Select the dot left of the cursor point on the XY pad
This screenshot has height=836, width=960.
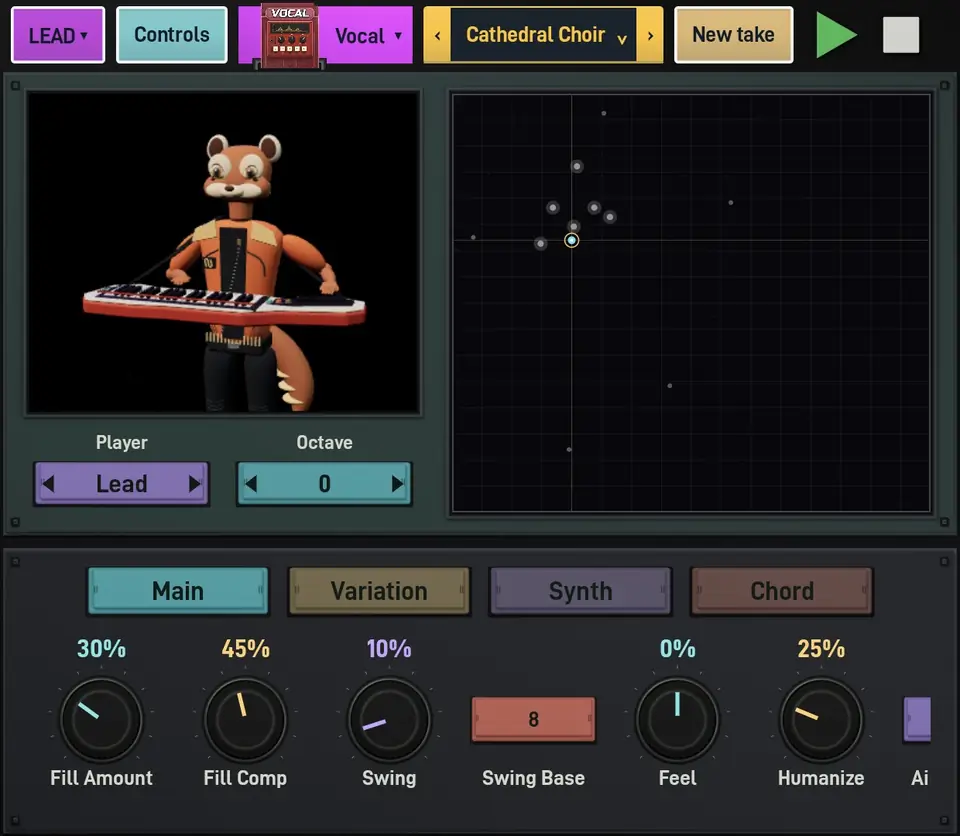[540, 244]
